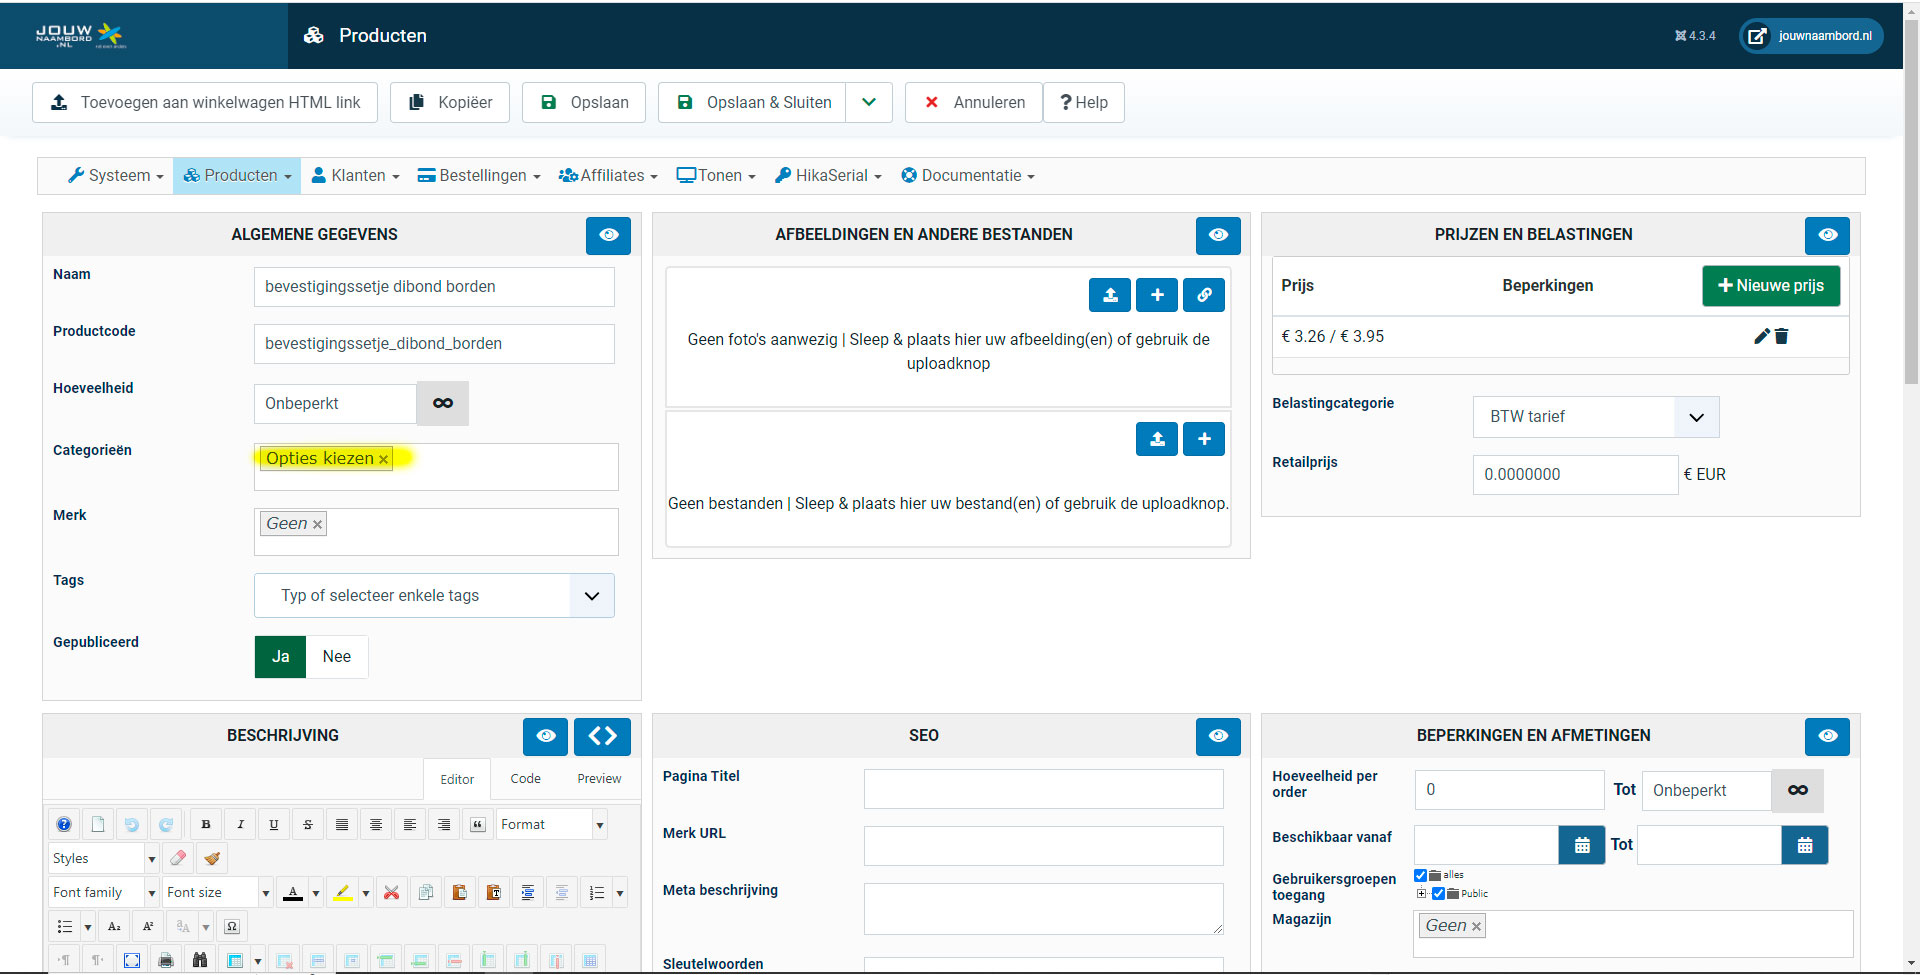The image size is (1920, 975).
Task: Delete the € 3.26 price with trash icon
Action: 1782,337
